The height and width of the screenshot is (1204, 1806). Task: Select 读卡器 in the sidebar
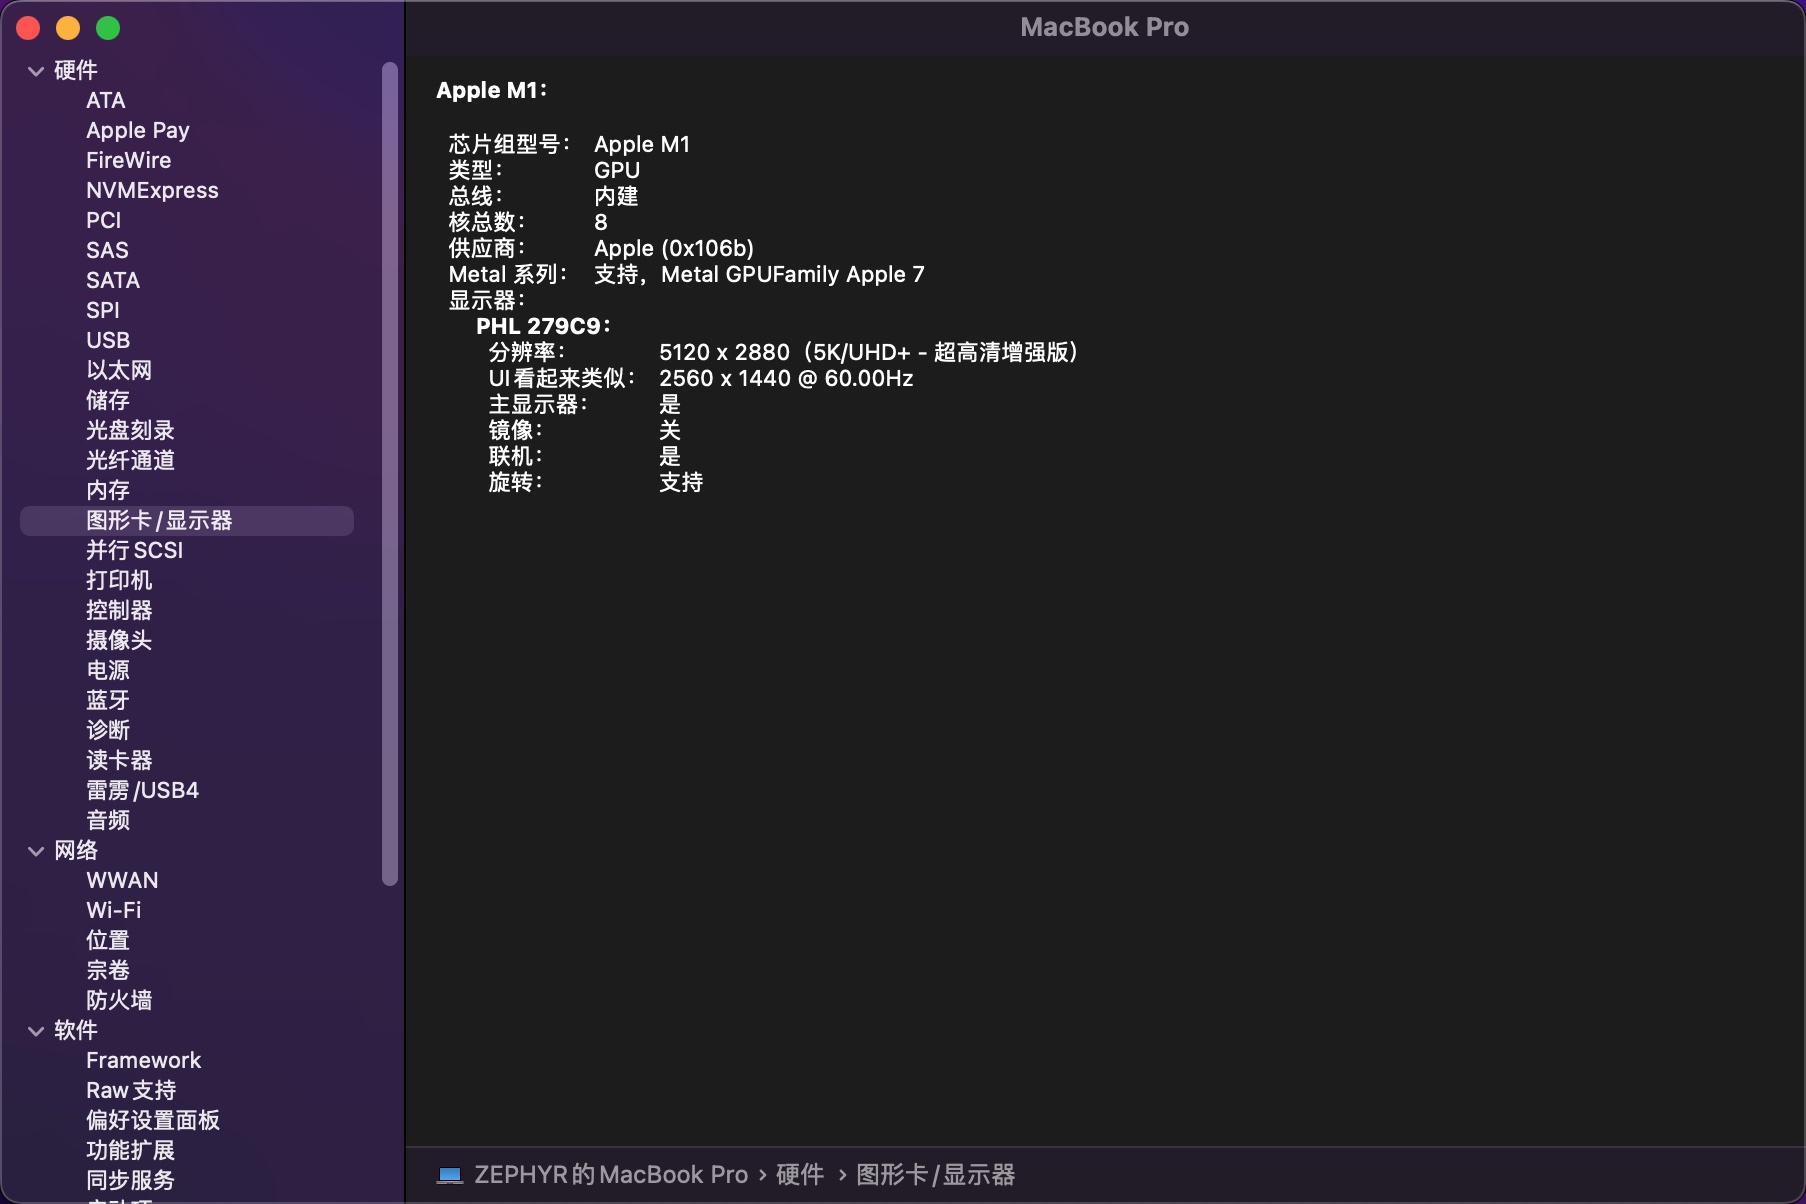coord(119,761)
